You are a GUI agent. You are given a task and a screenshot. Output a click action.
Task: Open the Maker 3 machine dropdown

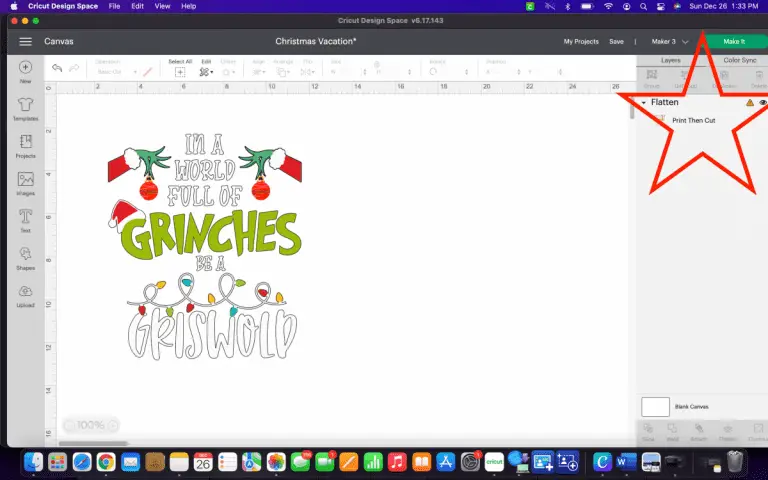pyautogui.click(x=669, y=42)
